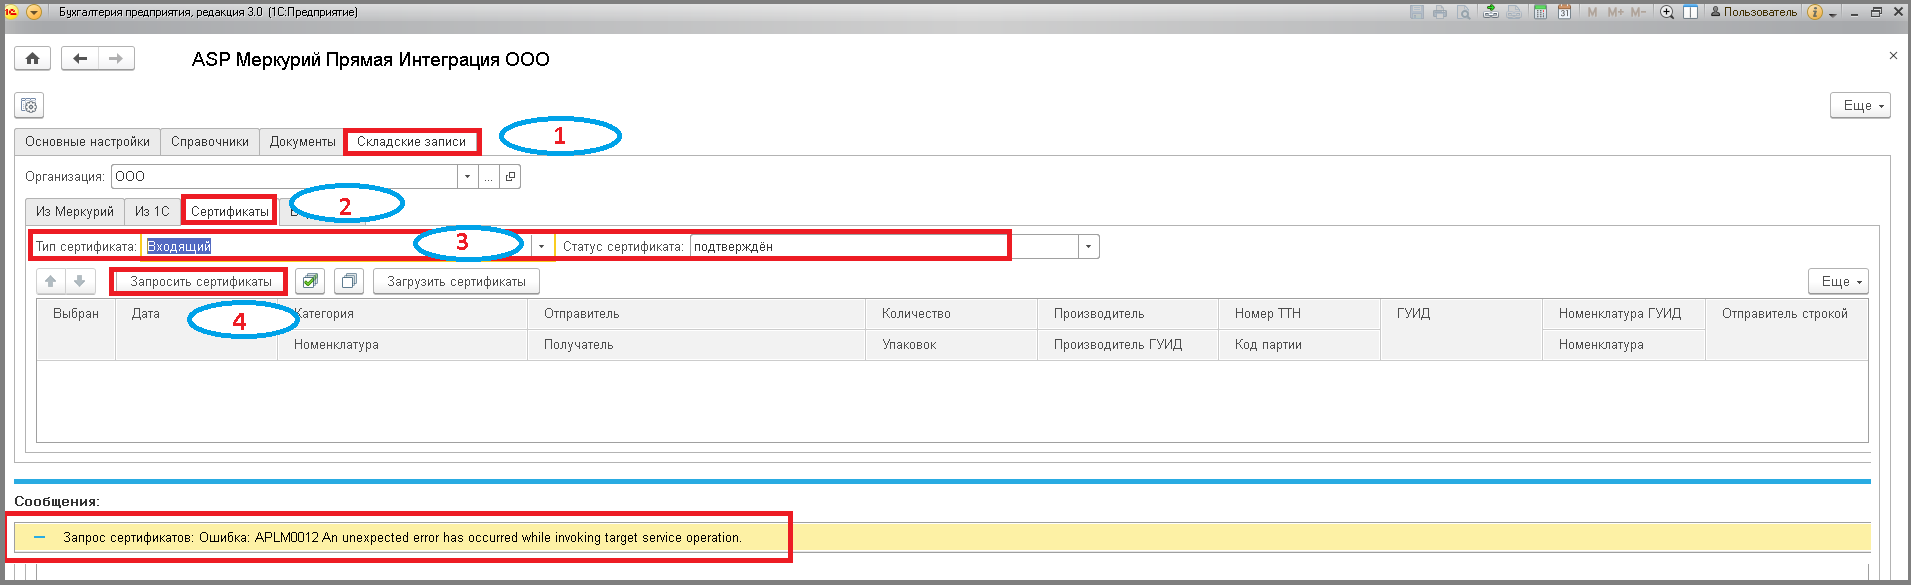Collapse the error message with the minus icon

(x=39, y=537)
